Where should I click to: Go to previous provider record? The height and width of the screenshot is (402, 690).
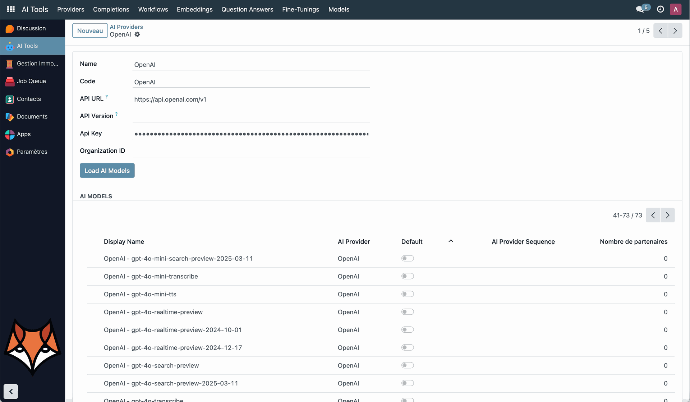click(661, 31)
